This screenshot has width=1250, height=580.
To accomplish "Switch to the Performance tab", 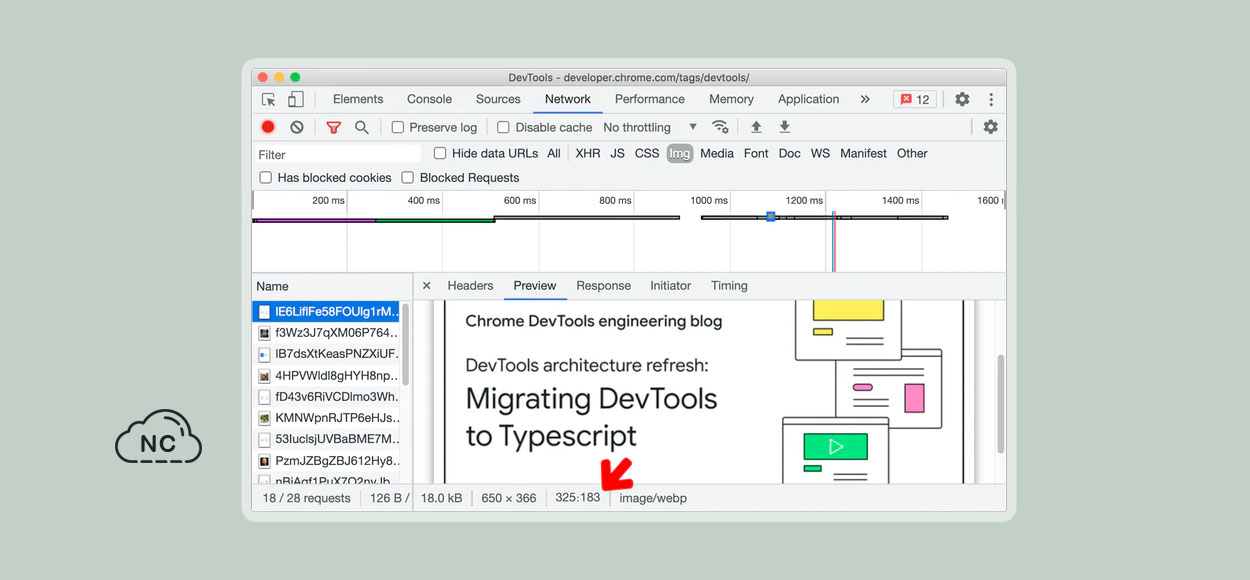I will click(650, 99).
